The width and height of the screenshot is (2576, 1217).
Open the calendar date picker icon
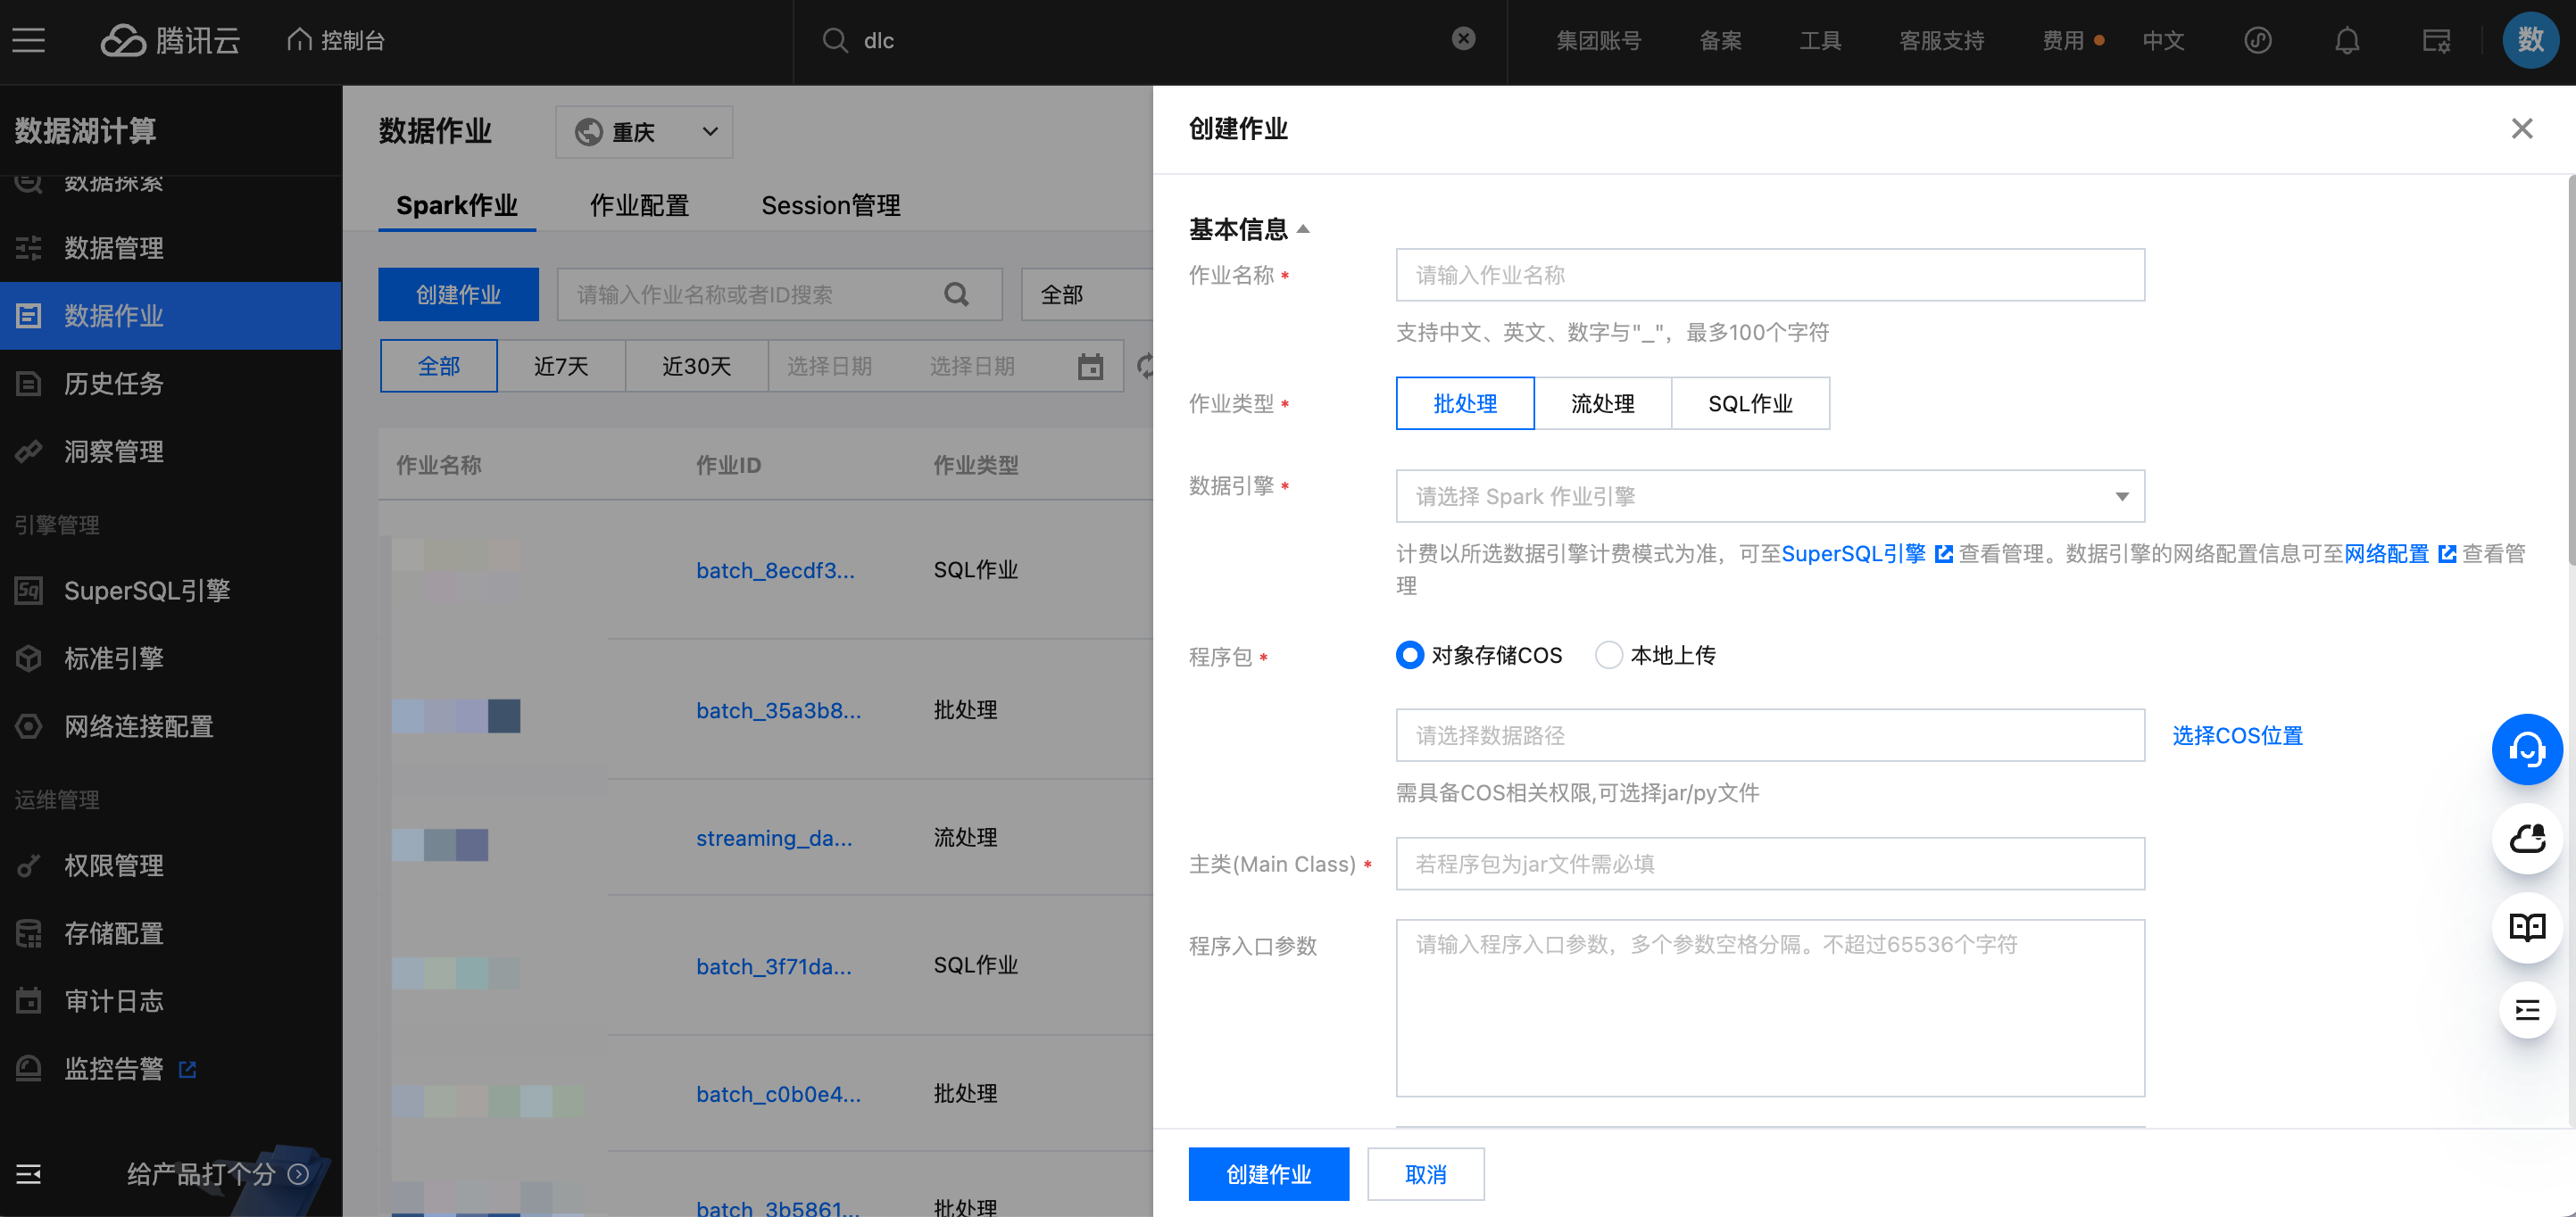click(x=1090, y=367)
